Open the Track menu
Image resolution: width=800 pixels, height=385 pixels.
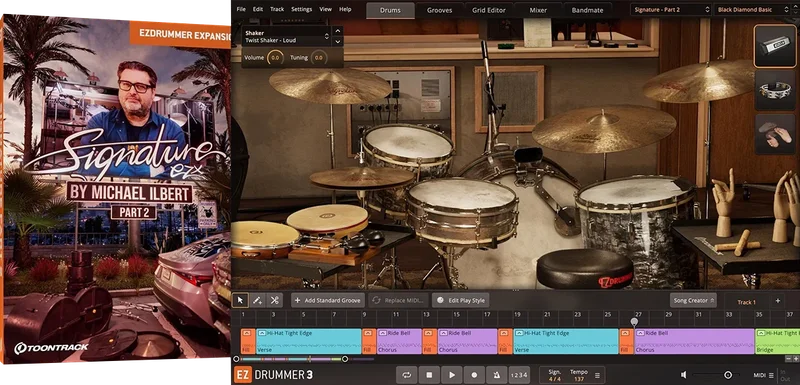(277, 9)
